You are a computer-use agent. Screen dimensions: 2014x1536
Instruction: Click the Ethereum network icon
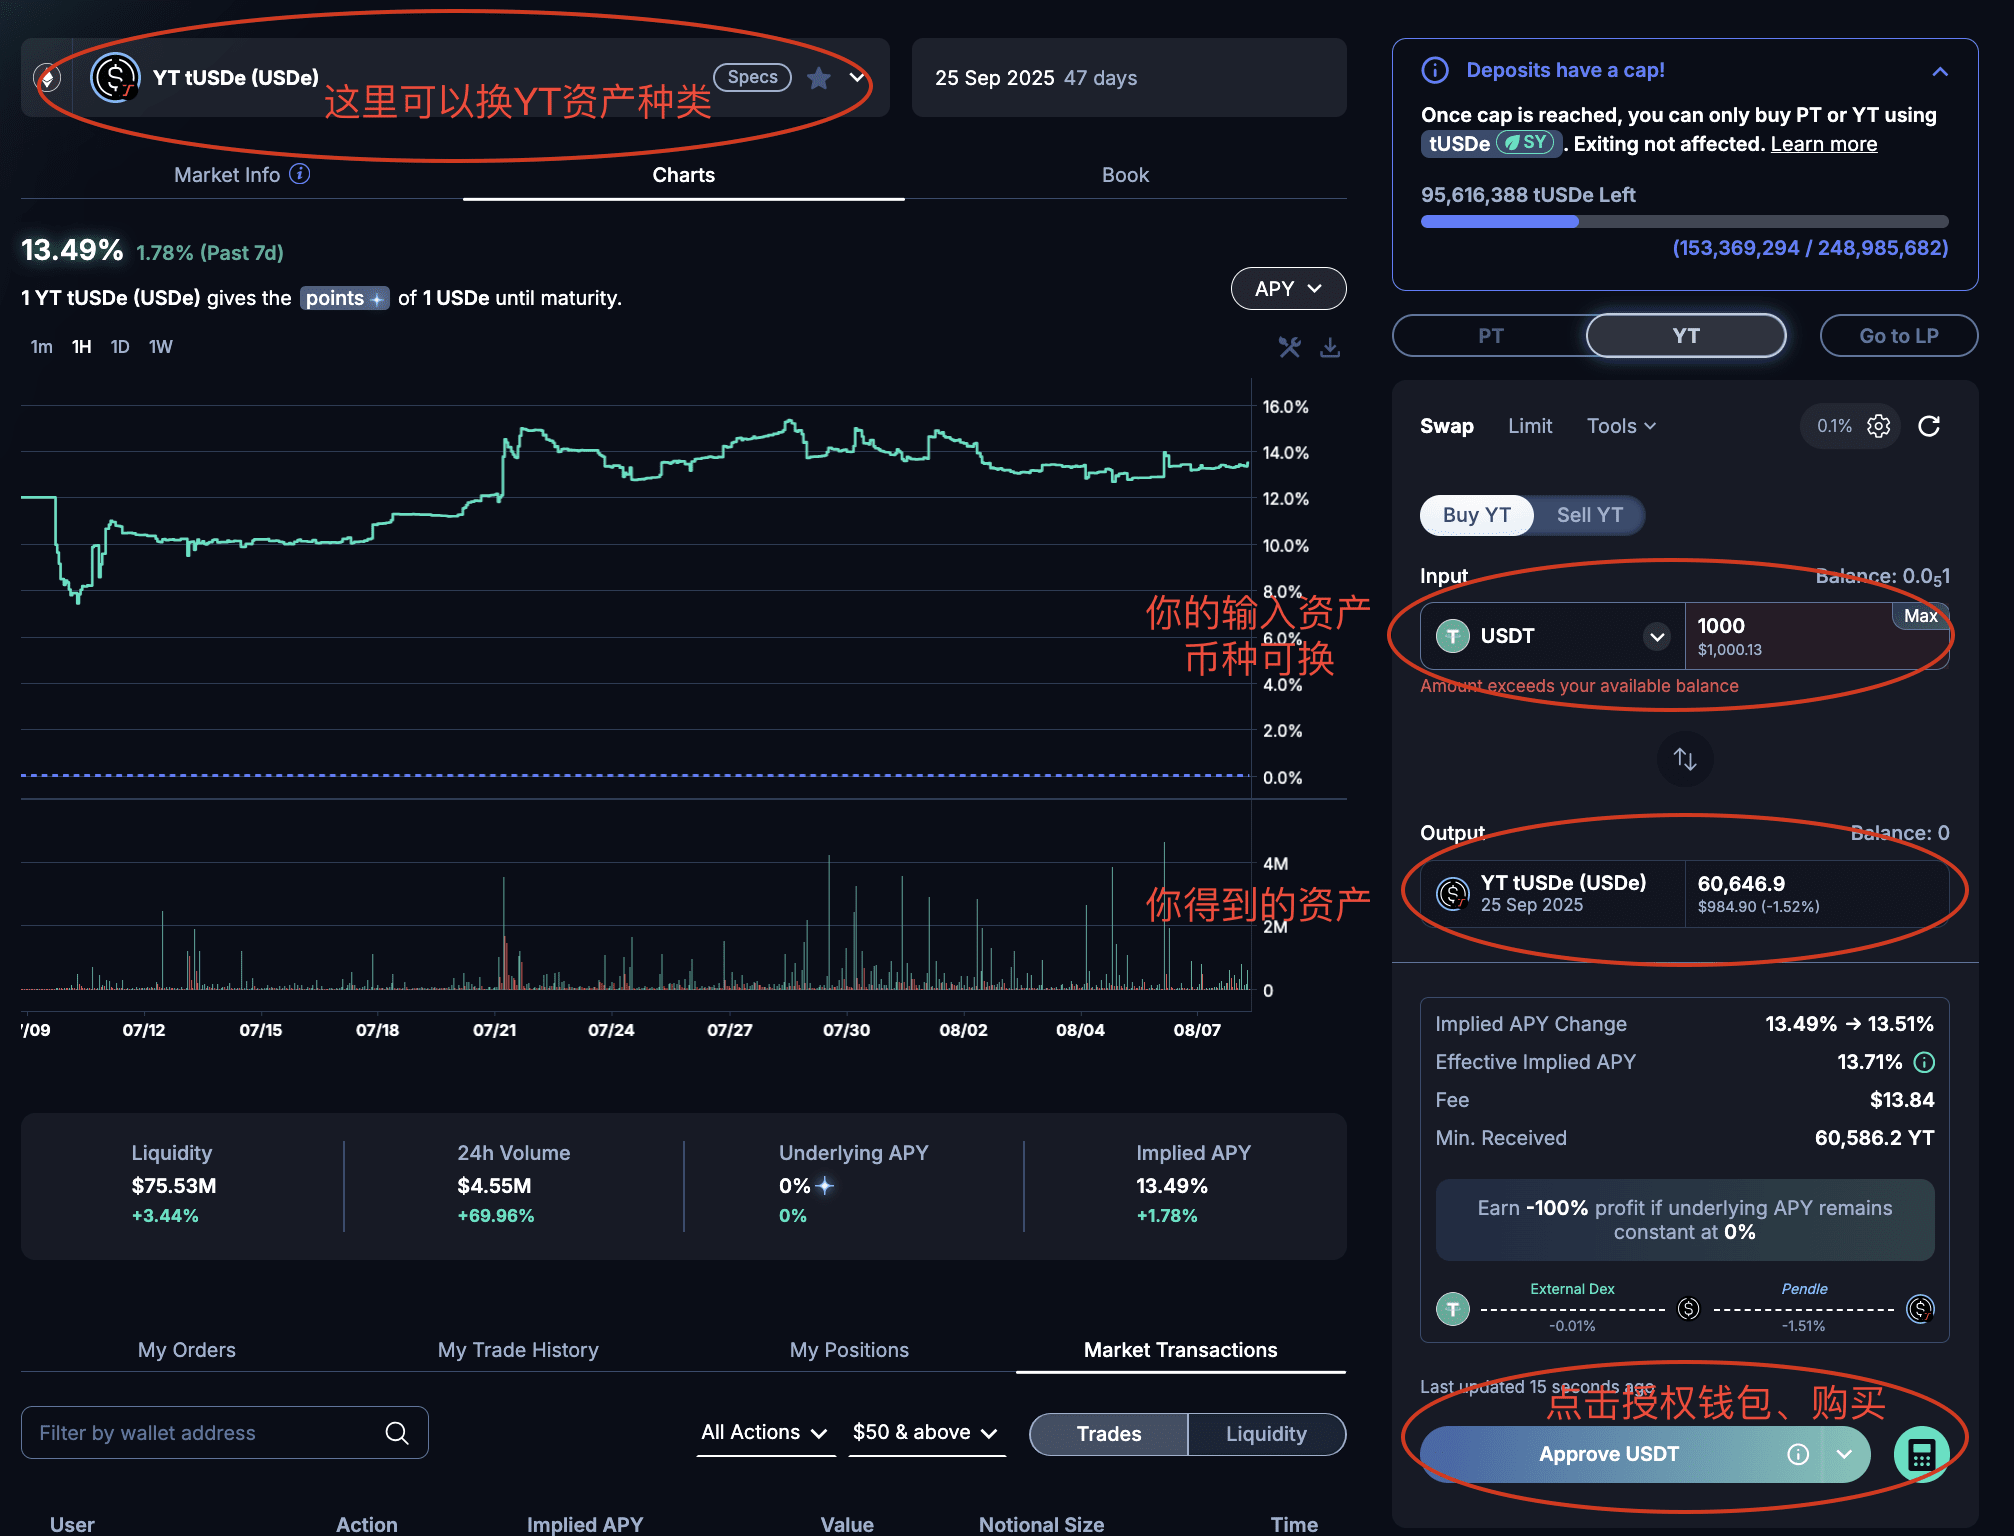point(47,77)
